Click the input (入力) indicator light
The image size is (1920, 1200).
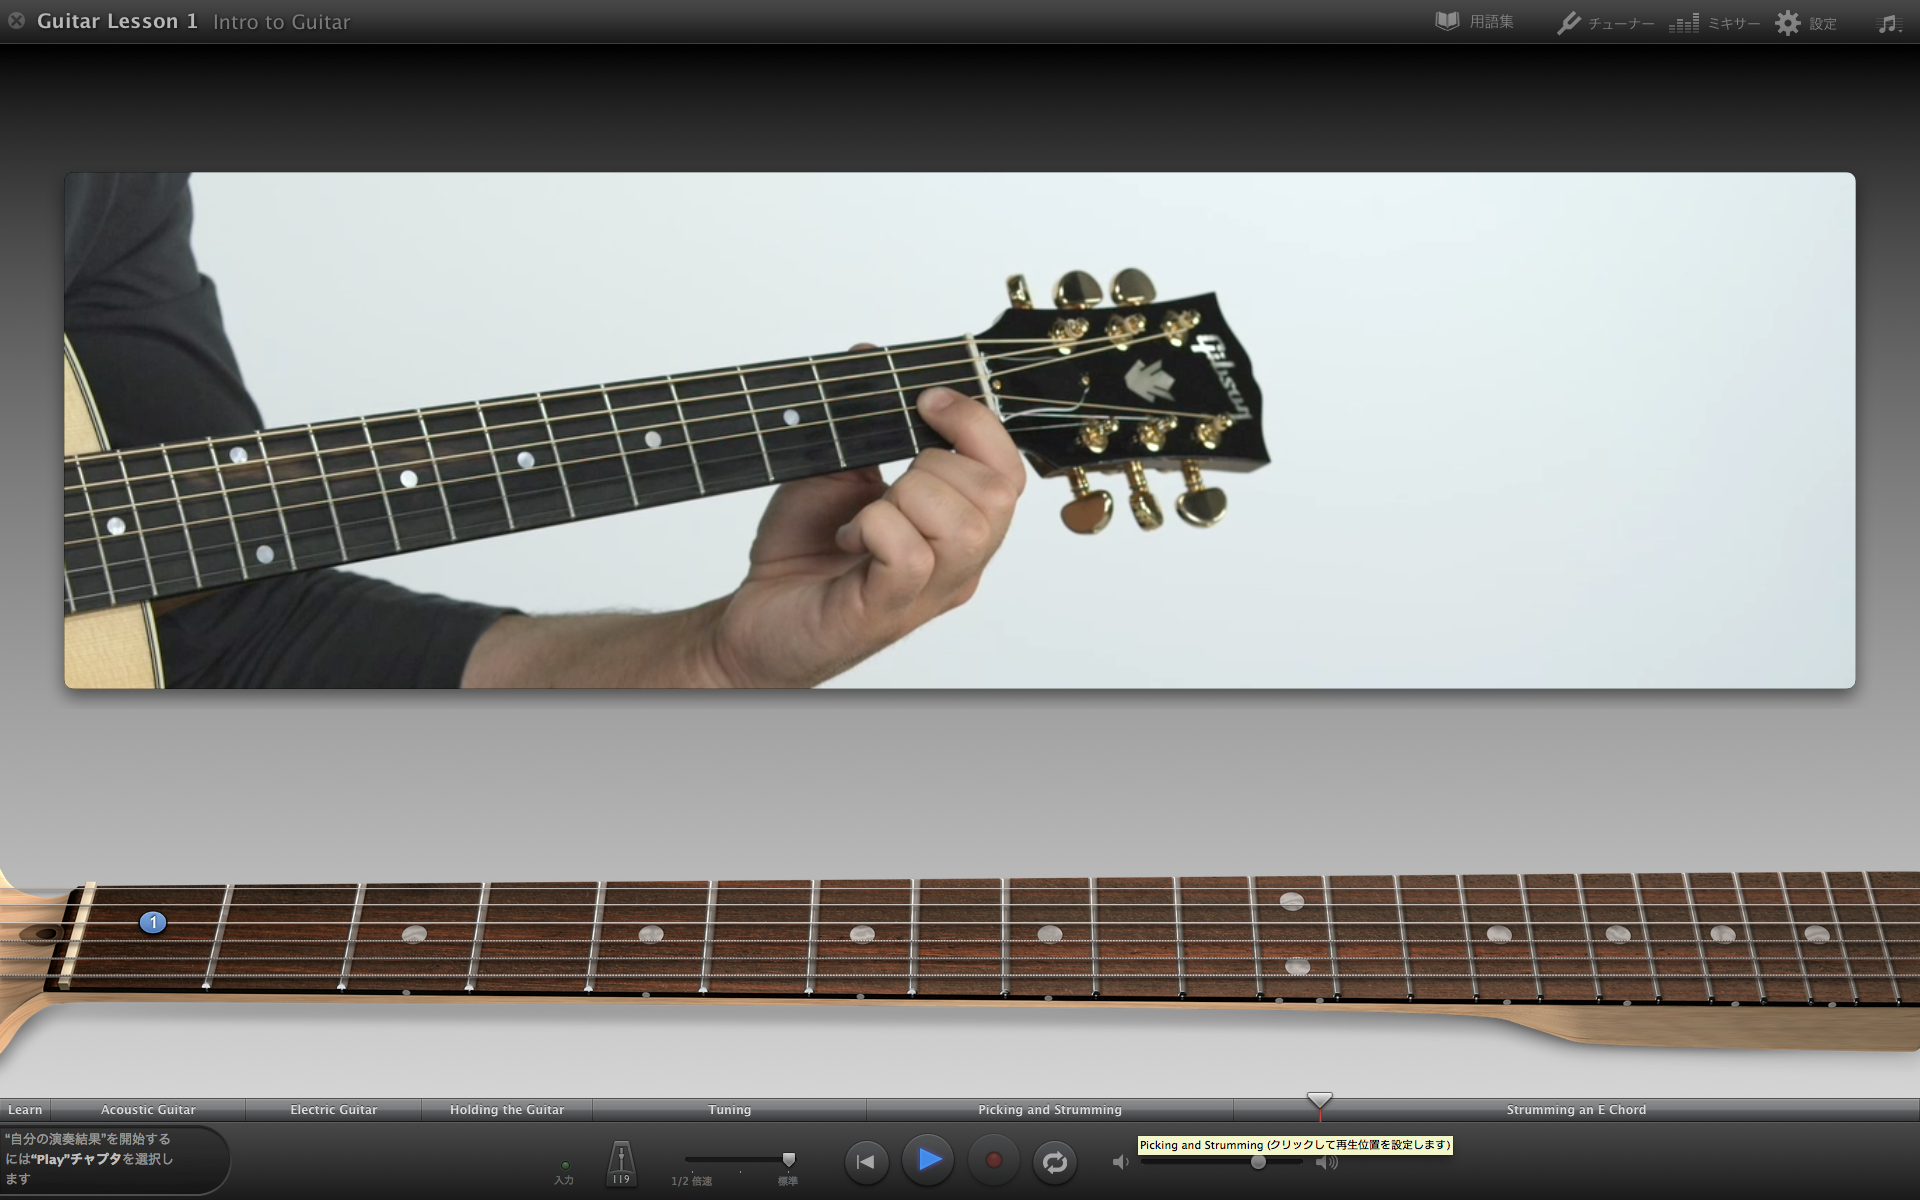click(565, 1165)
